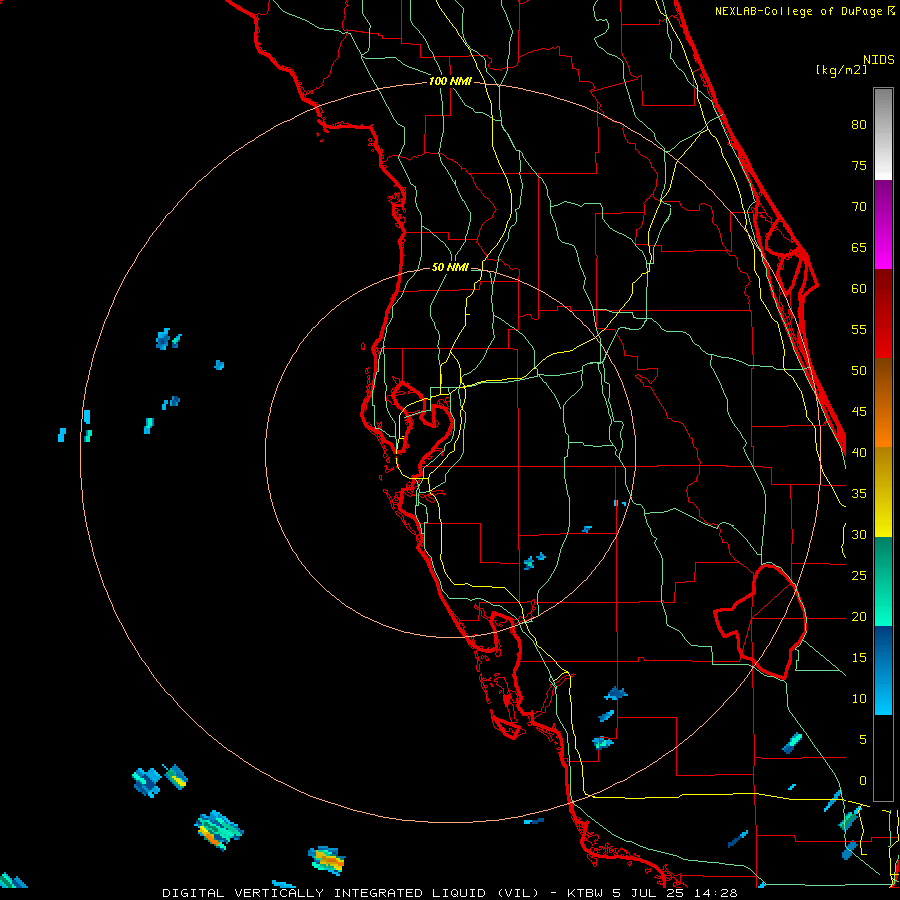Click the 14:28 timestamp in the caption
The height and width of the screenshot is (900, 900).
(x=718, y=893)
